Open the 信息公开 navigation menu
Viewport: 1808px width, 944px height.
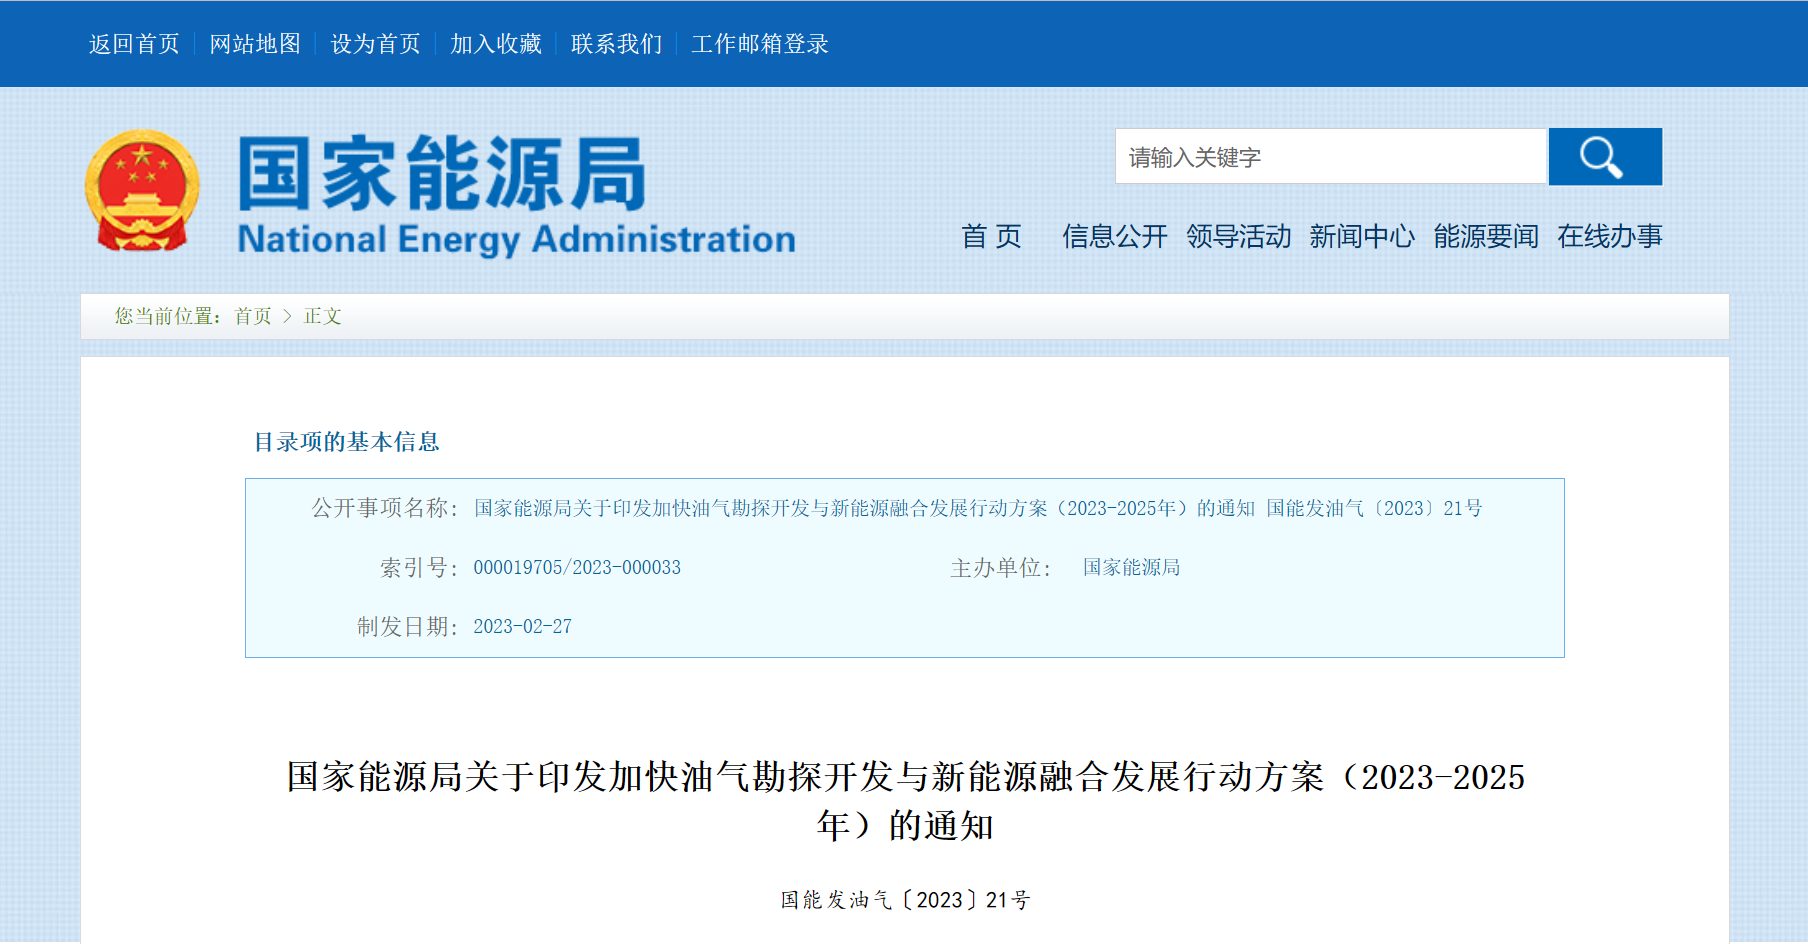click(x=1115, y=236)
